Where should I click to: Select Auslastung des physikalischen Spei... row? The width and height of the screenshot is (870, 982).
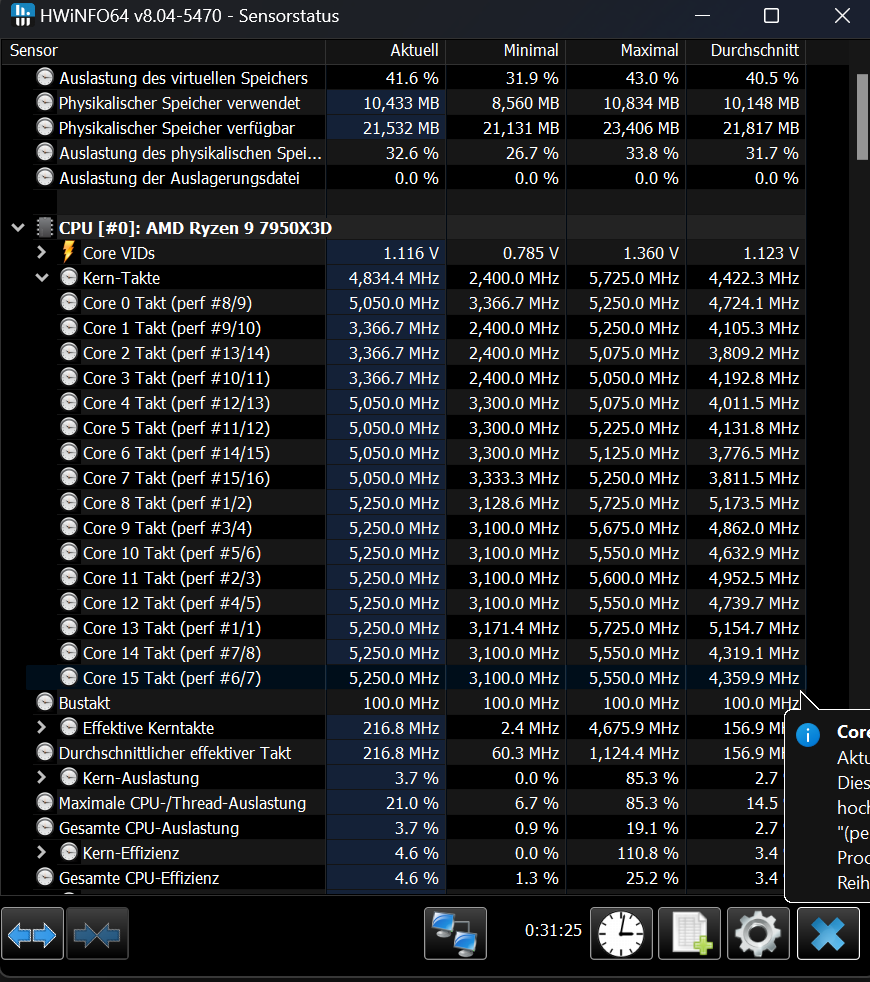[x=416, y=153]
